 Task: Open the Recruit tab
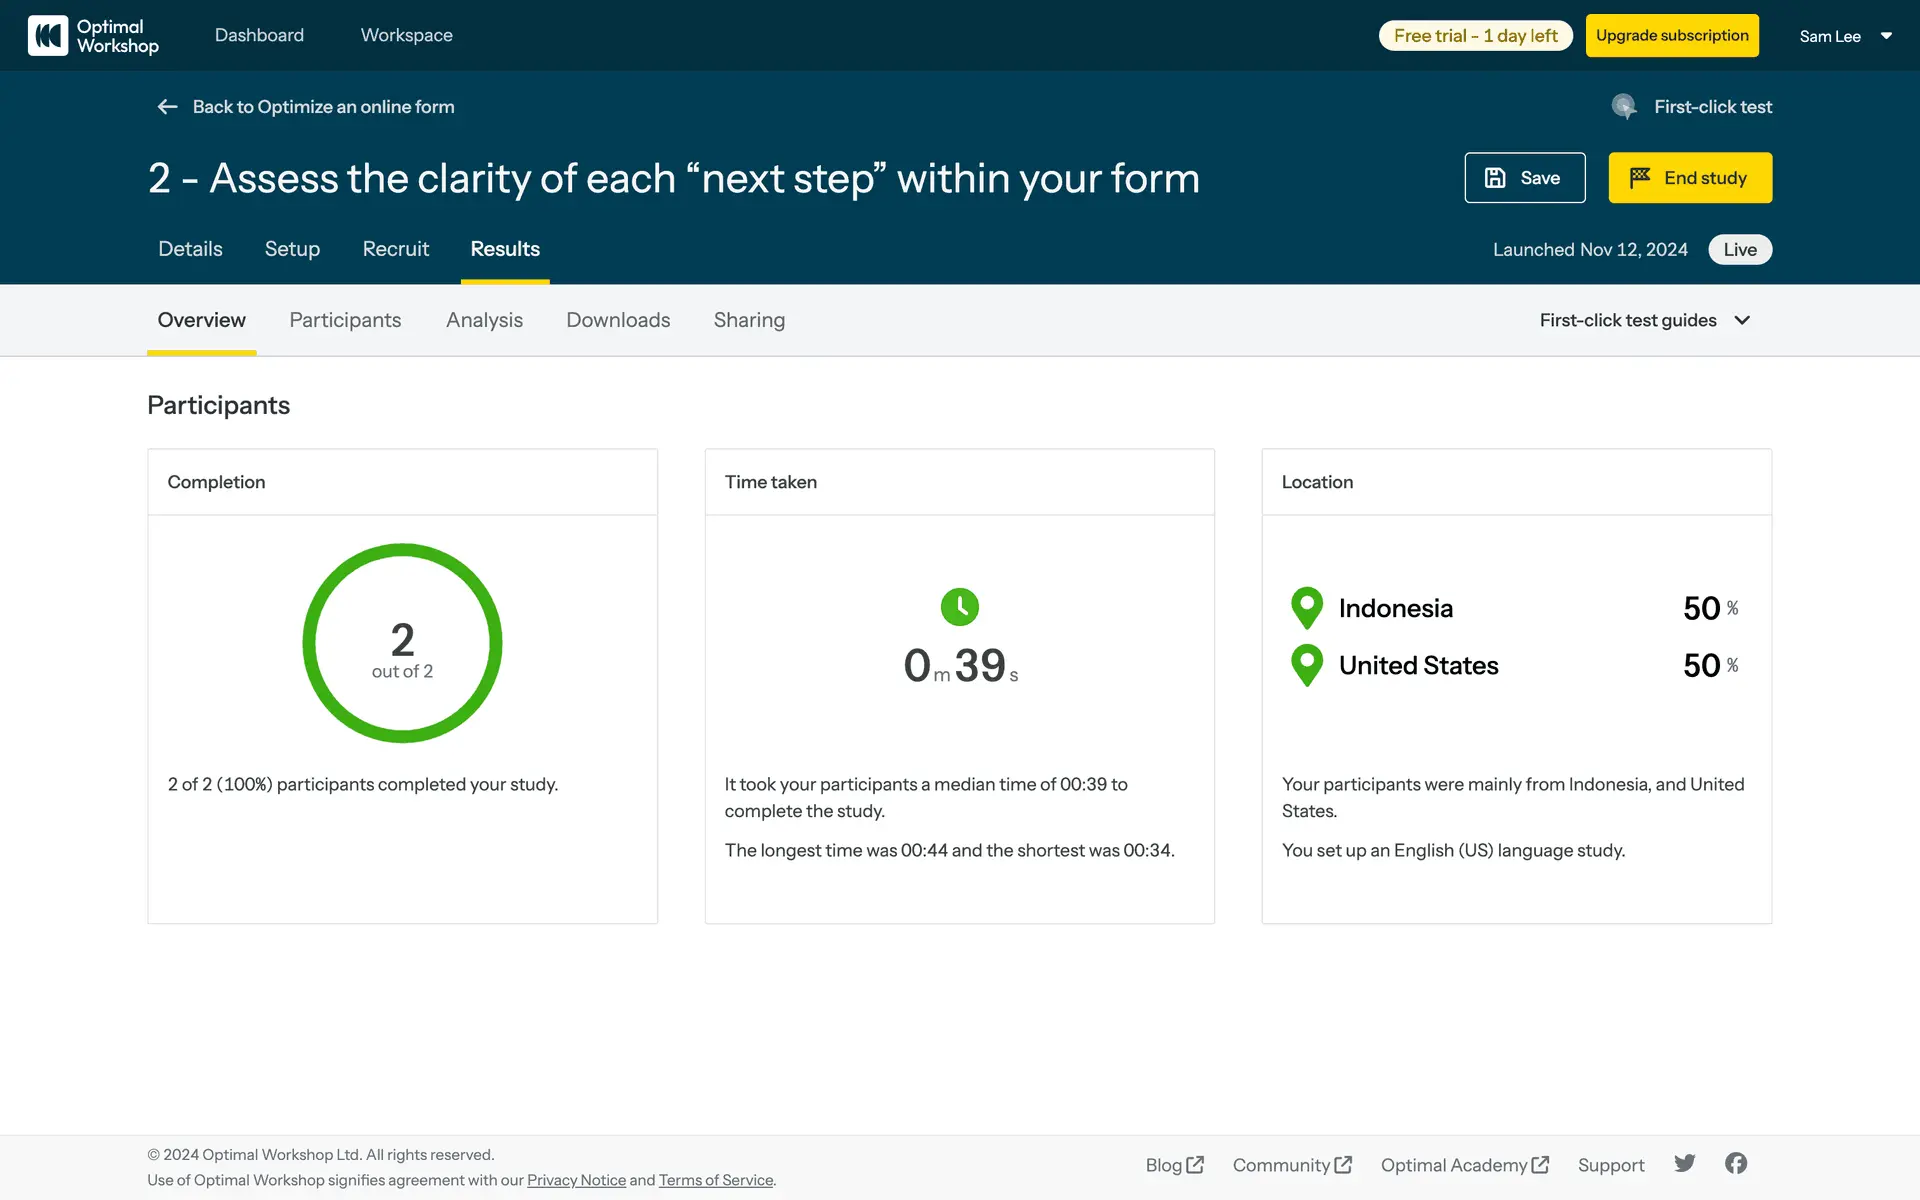395,249
